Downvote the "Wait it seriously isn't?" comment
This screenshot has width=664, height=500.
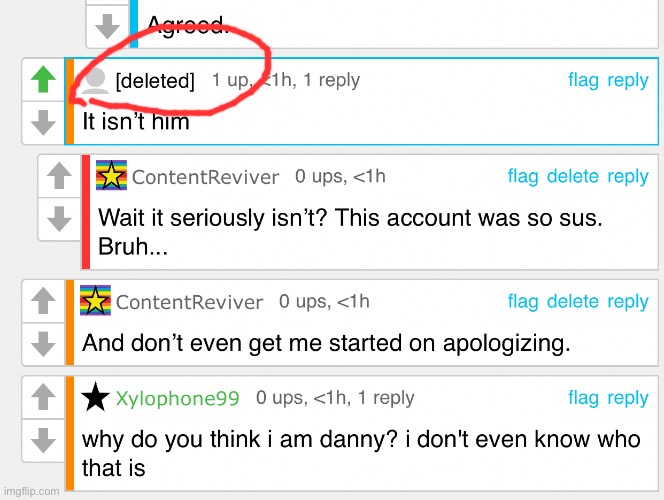pos(59,219)
